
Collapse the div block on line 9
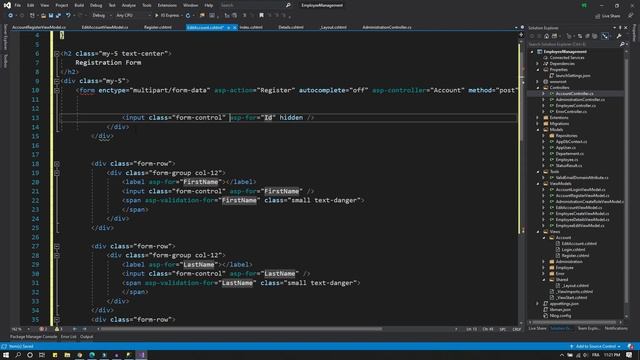[x=57, y=81]
